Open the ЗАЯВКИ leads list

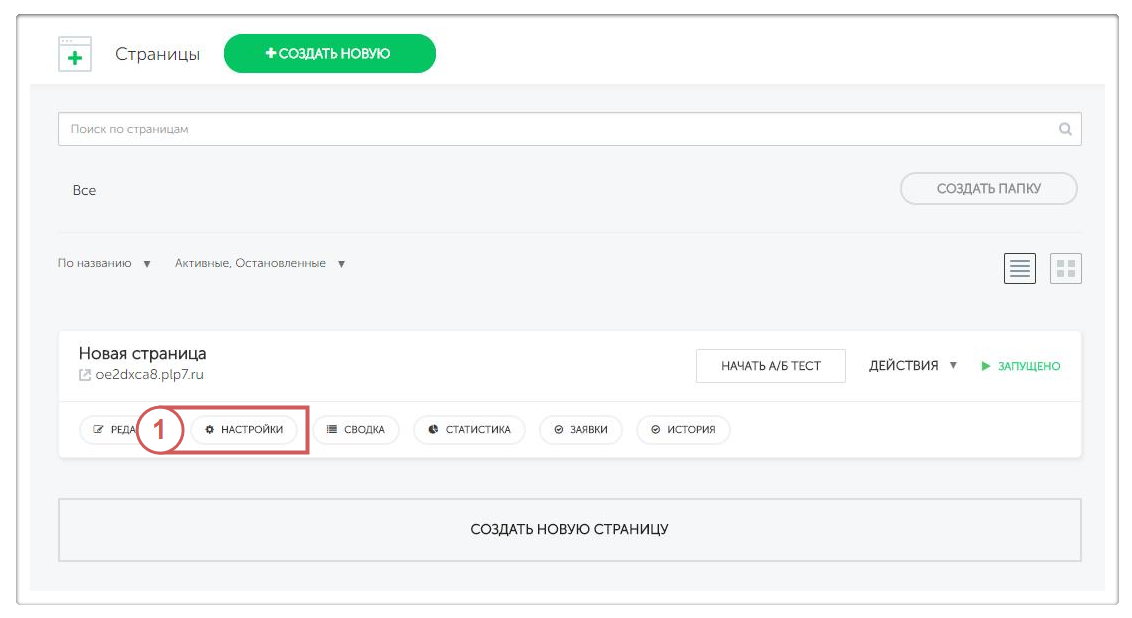click(581, 430)
